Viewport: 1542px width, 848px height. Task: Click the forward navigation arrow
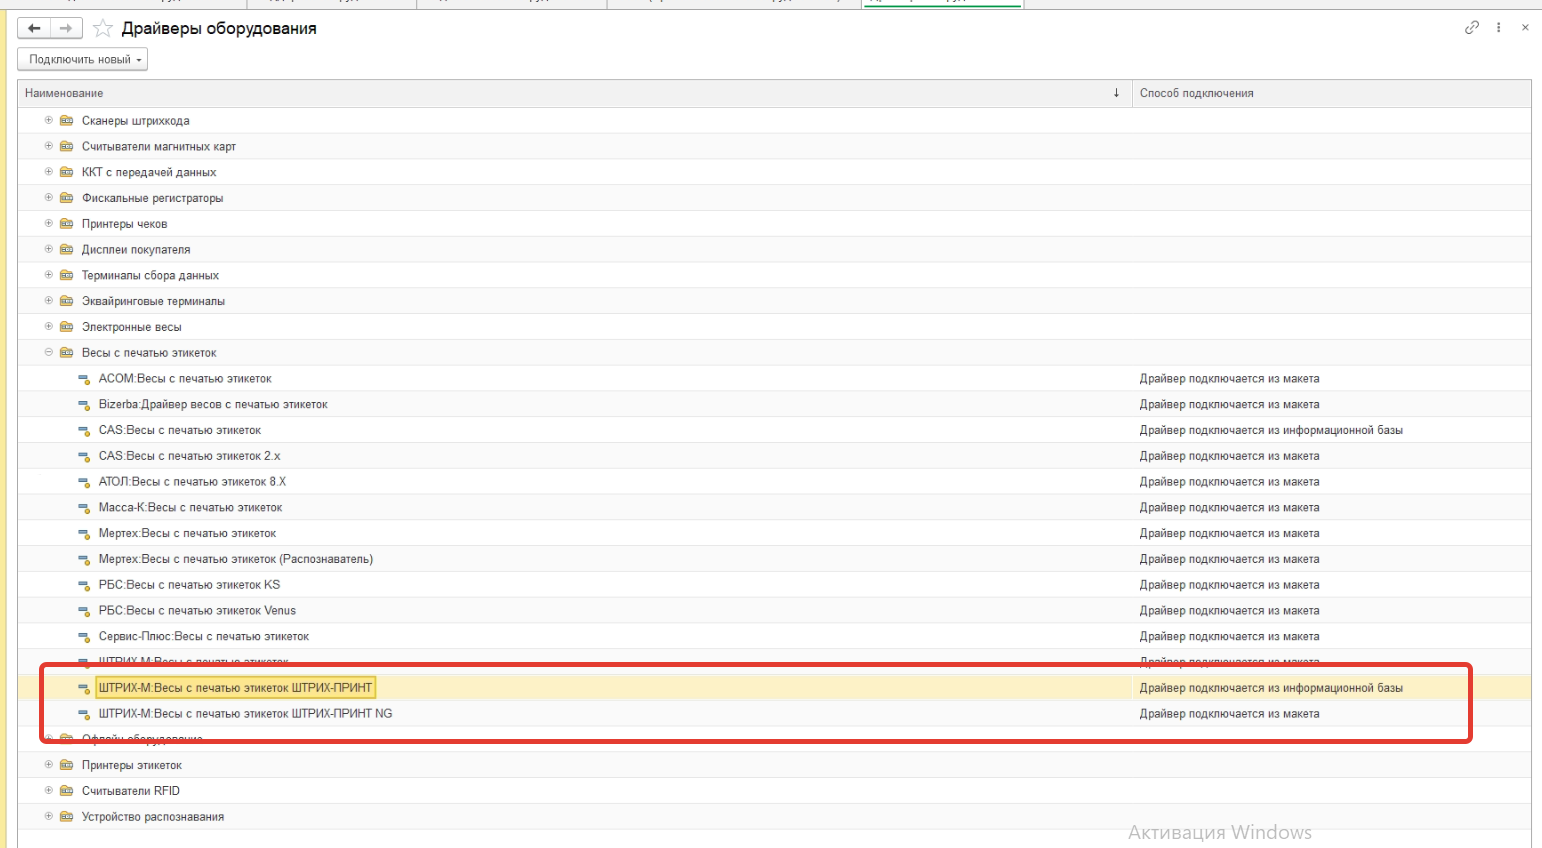coord(66,28)
